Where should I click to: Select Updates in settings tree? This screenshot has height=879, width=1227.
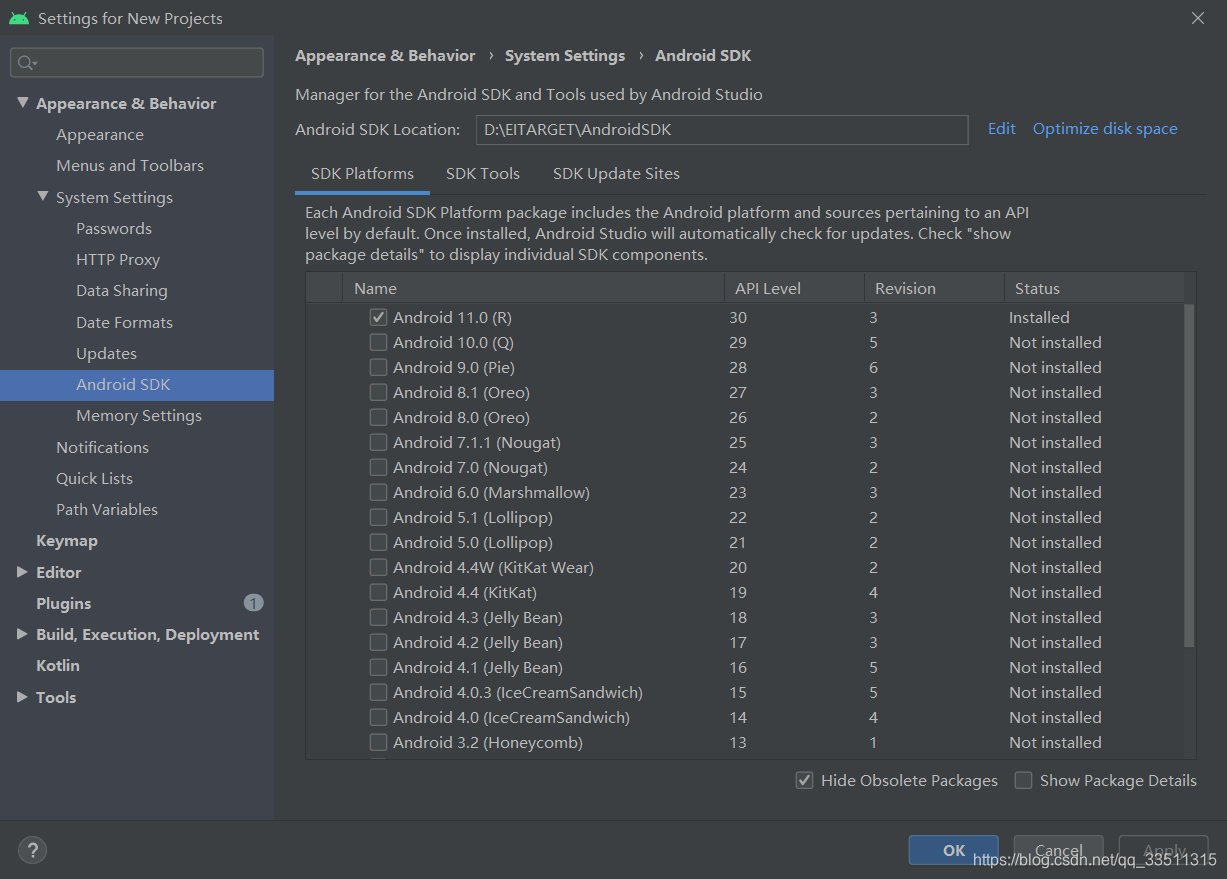[x=106, y=354]
